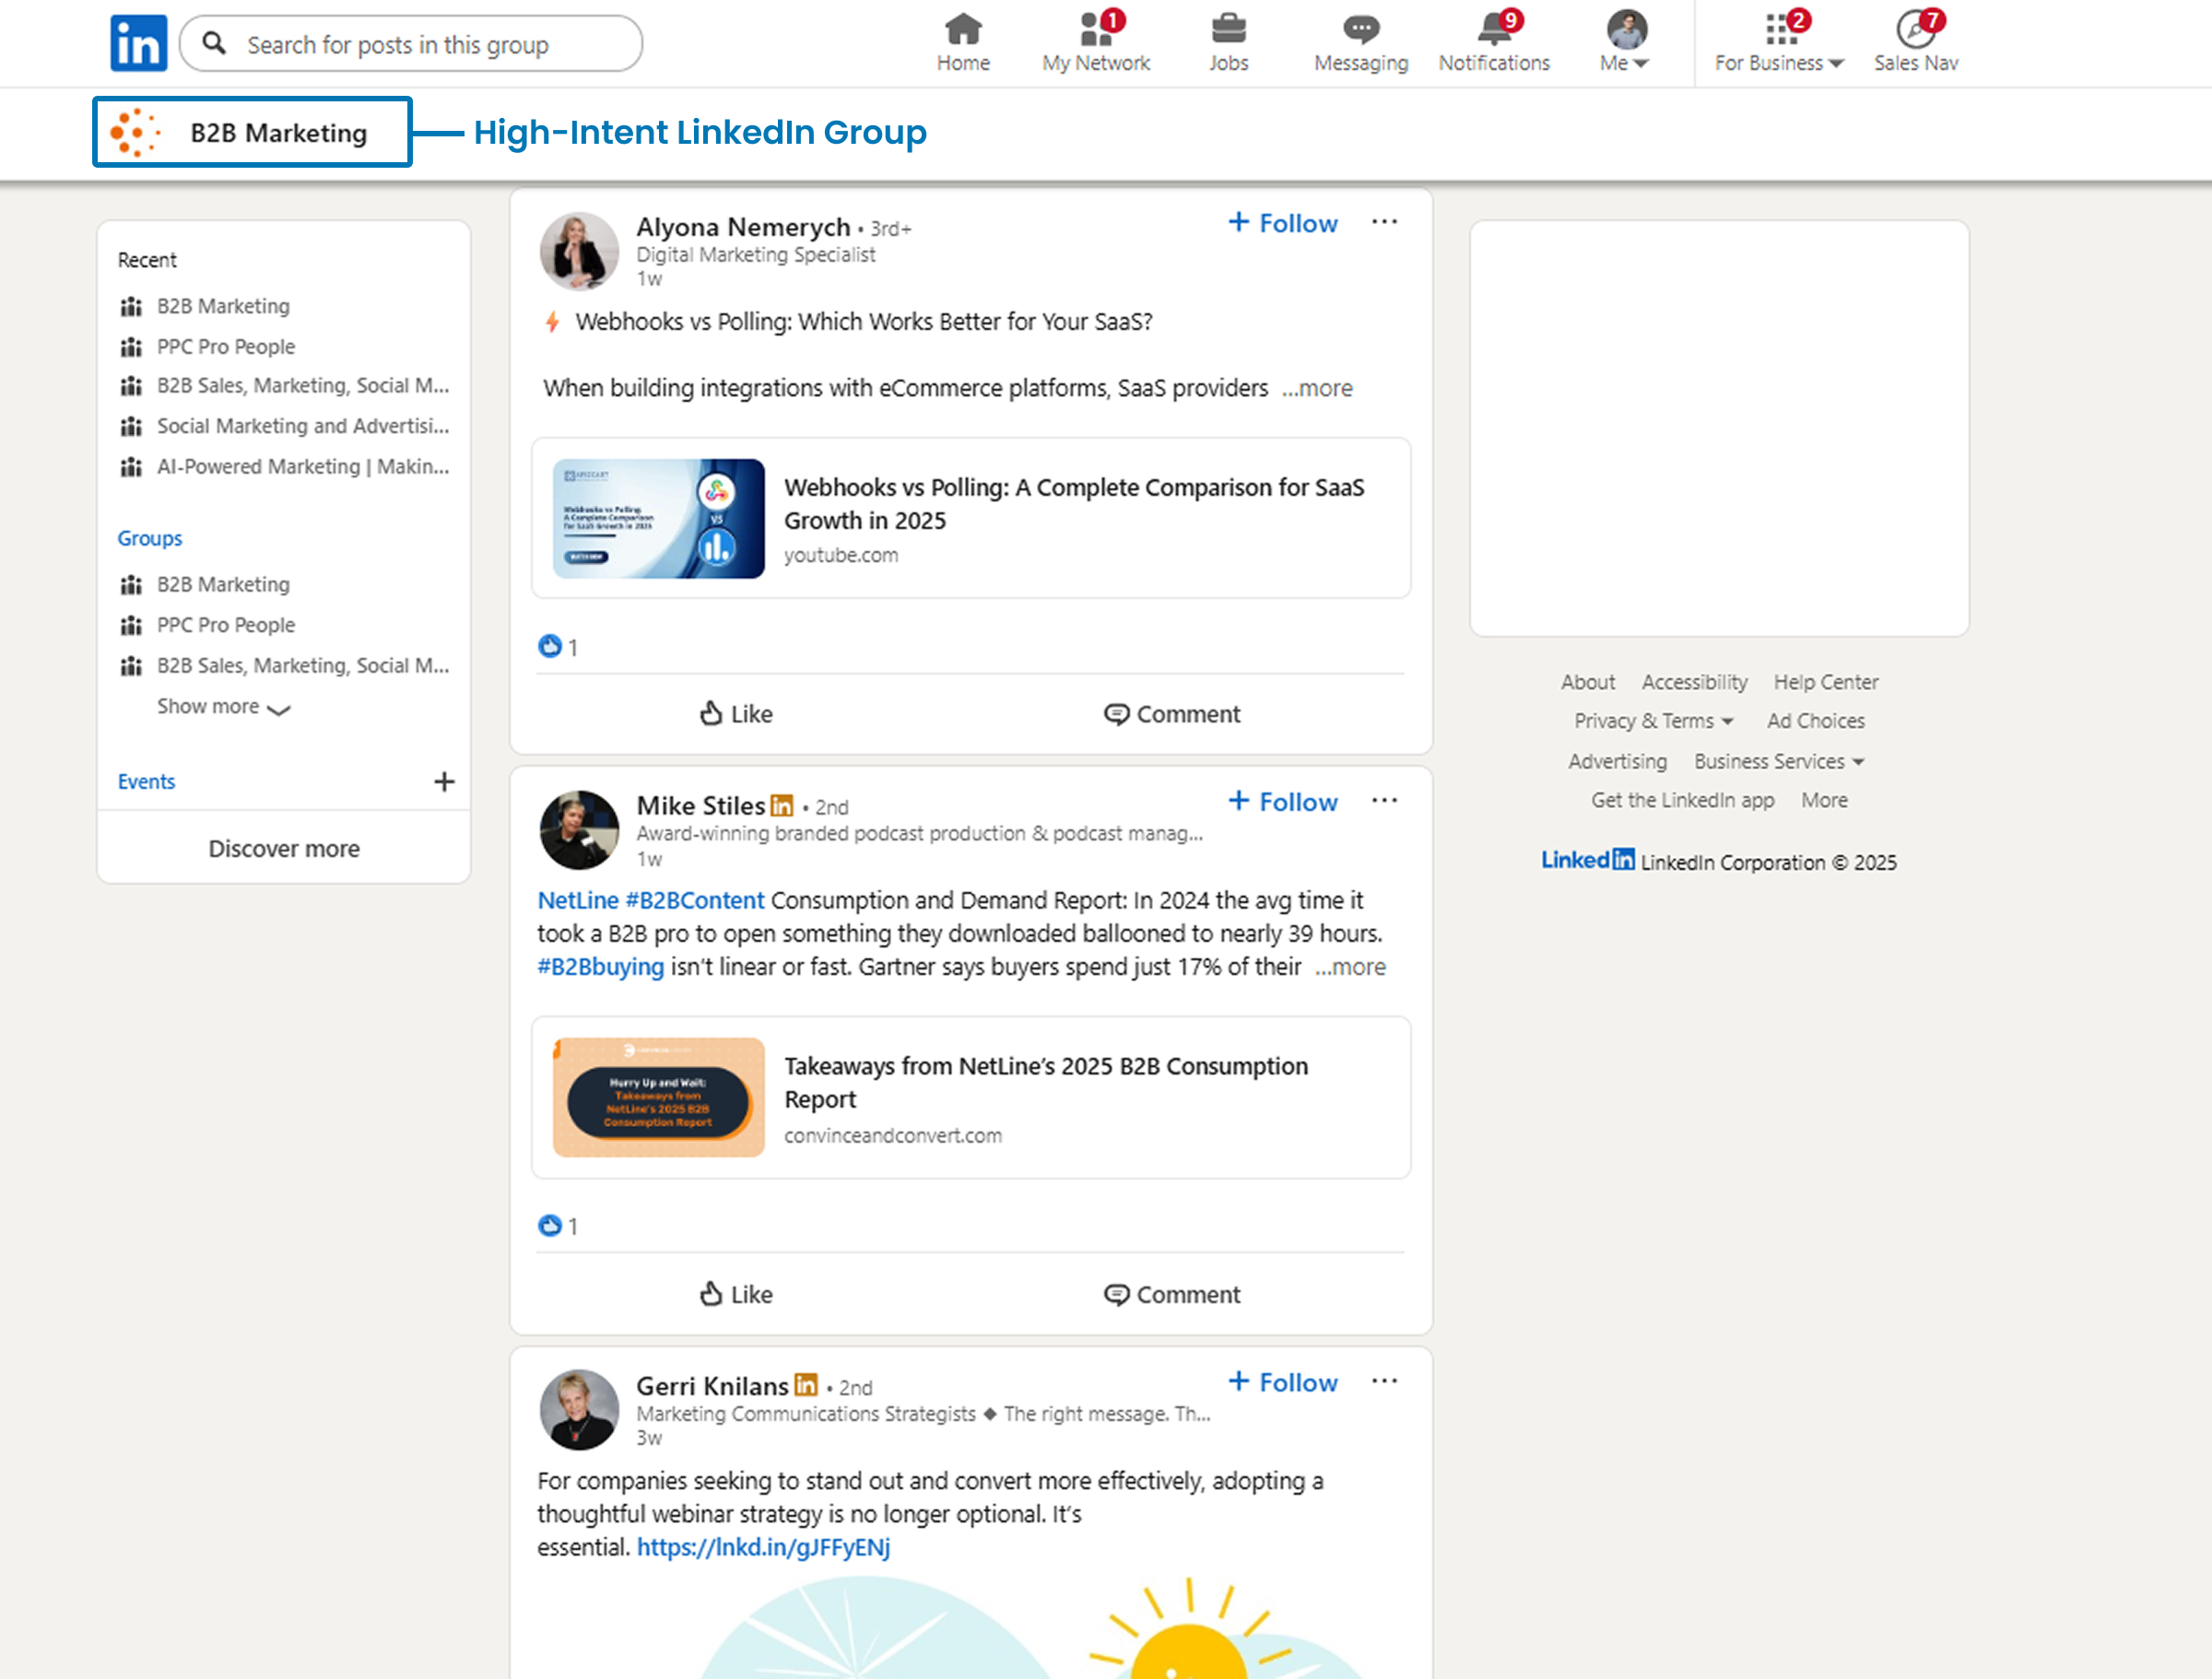
Task: View reaction count on Mike Stiles' post
Action: [x=558, y=1226]
